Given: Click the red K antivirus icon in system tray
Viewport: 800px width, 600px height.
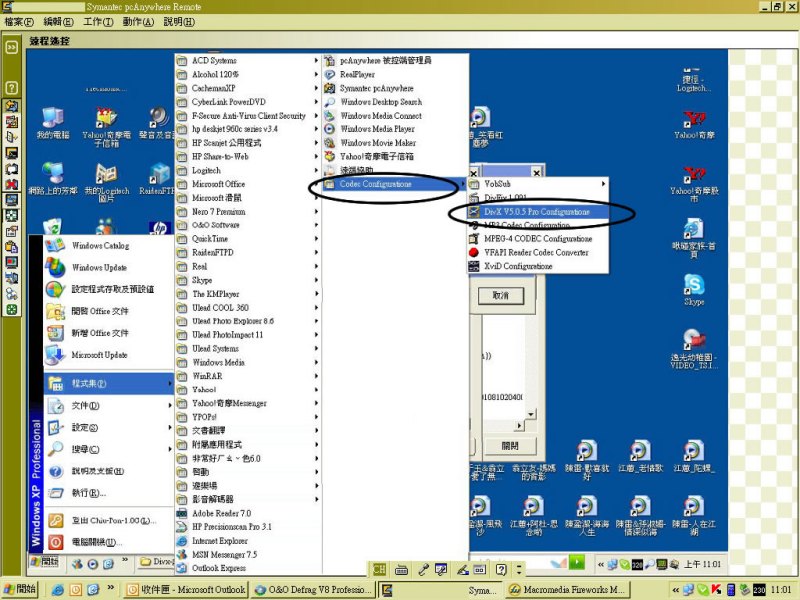Looking at the screenshot, I should click(x=716, y=590).
